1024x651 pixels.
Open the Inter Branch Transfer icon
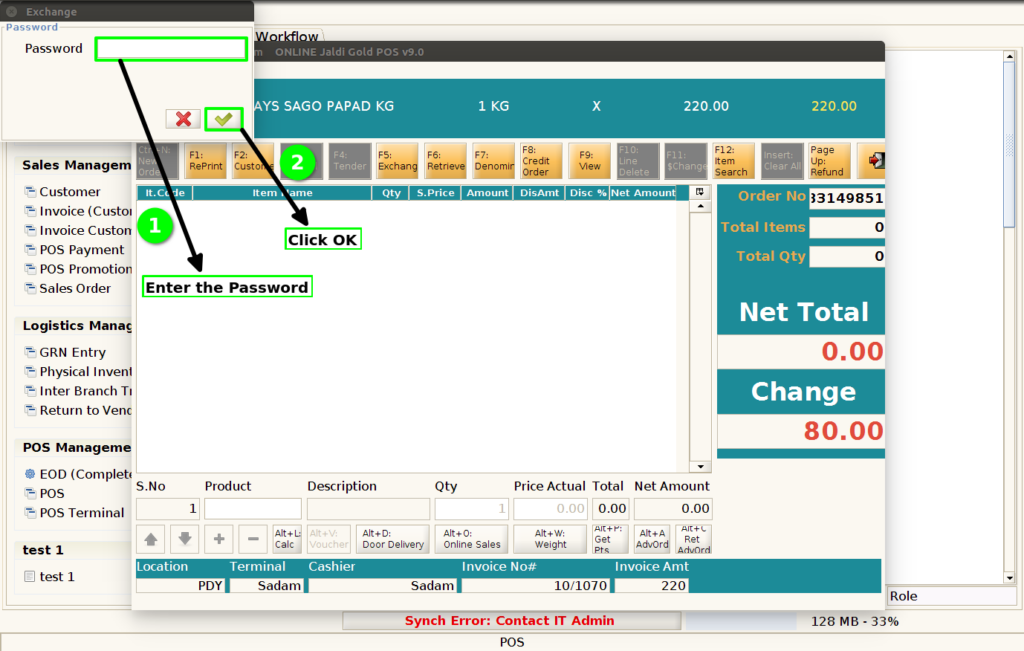coord(30,390)
